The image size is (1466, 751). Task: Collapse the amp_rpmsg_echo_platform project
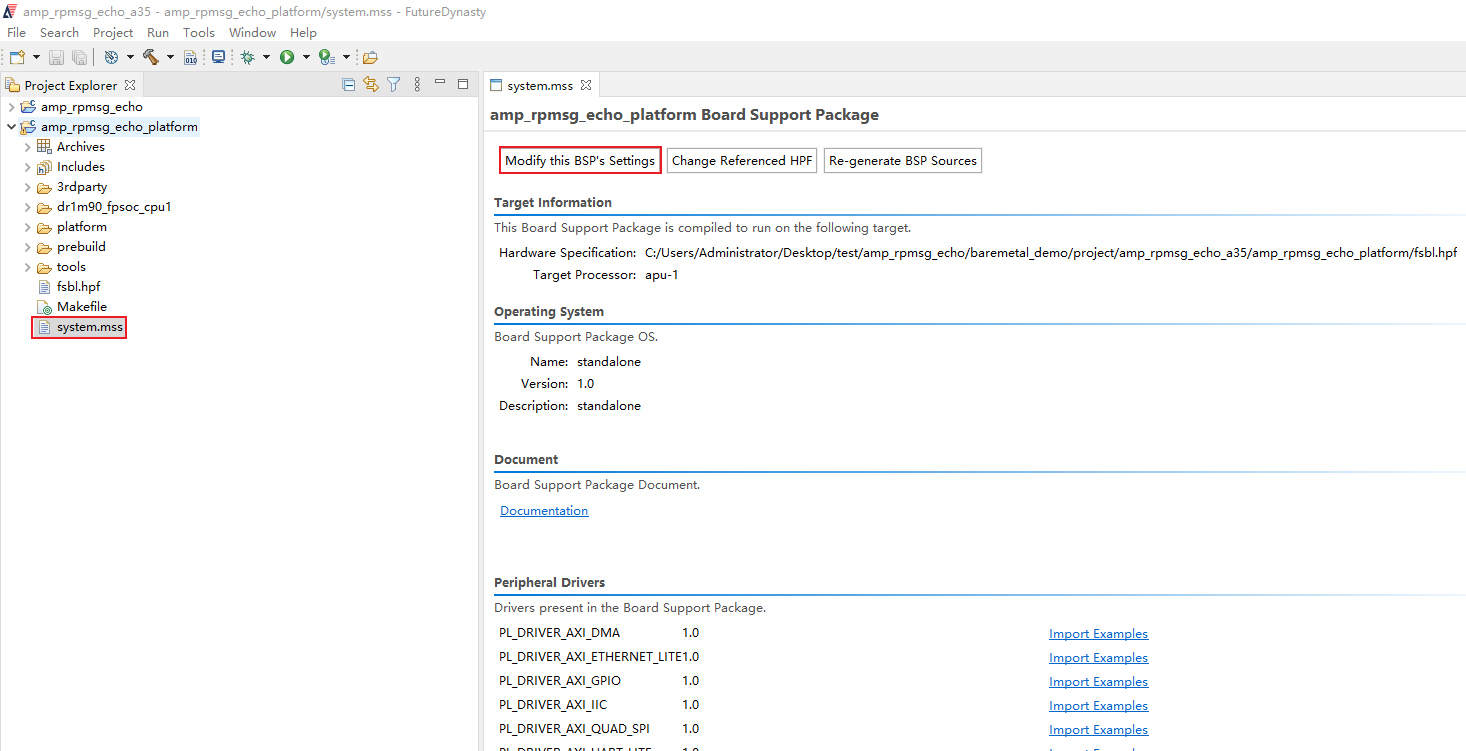point(11,127)
